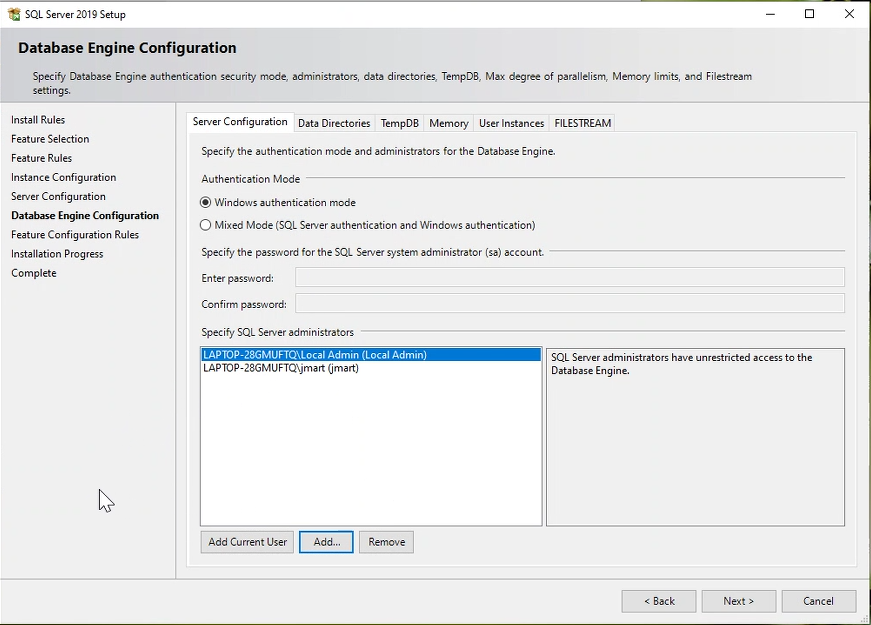871x625 pixels.
Task: Maximize the SQL Server Setup window
Action: [x=809, y=14]
